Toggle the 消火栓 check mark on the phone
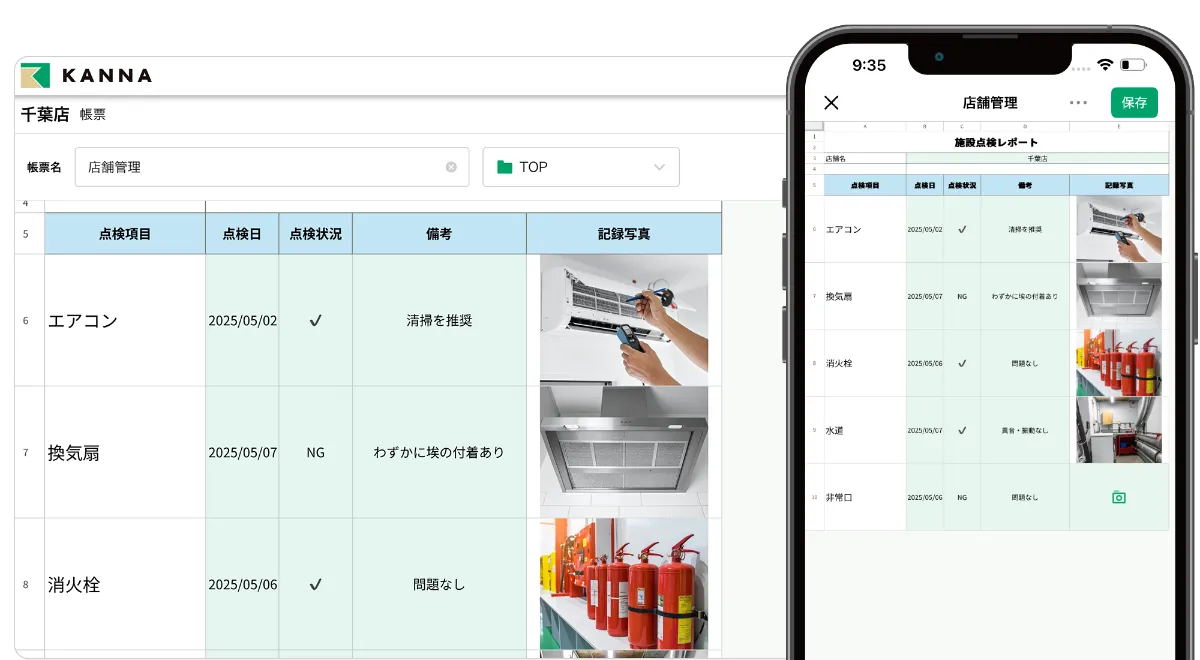The image size is (1200, 660). click(962, 363)
